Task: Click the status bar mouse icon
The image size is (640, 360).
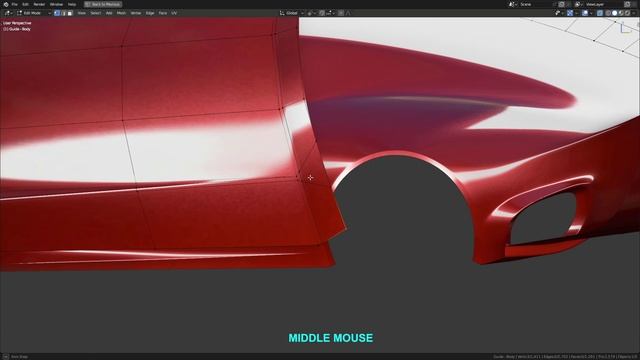Action: [x=5, y=357]
